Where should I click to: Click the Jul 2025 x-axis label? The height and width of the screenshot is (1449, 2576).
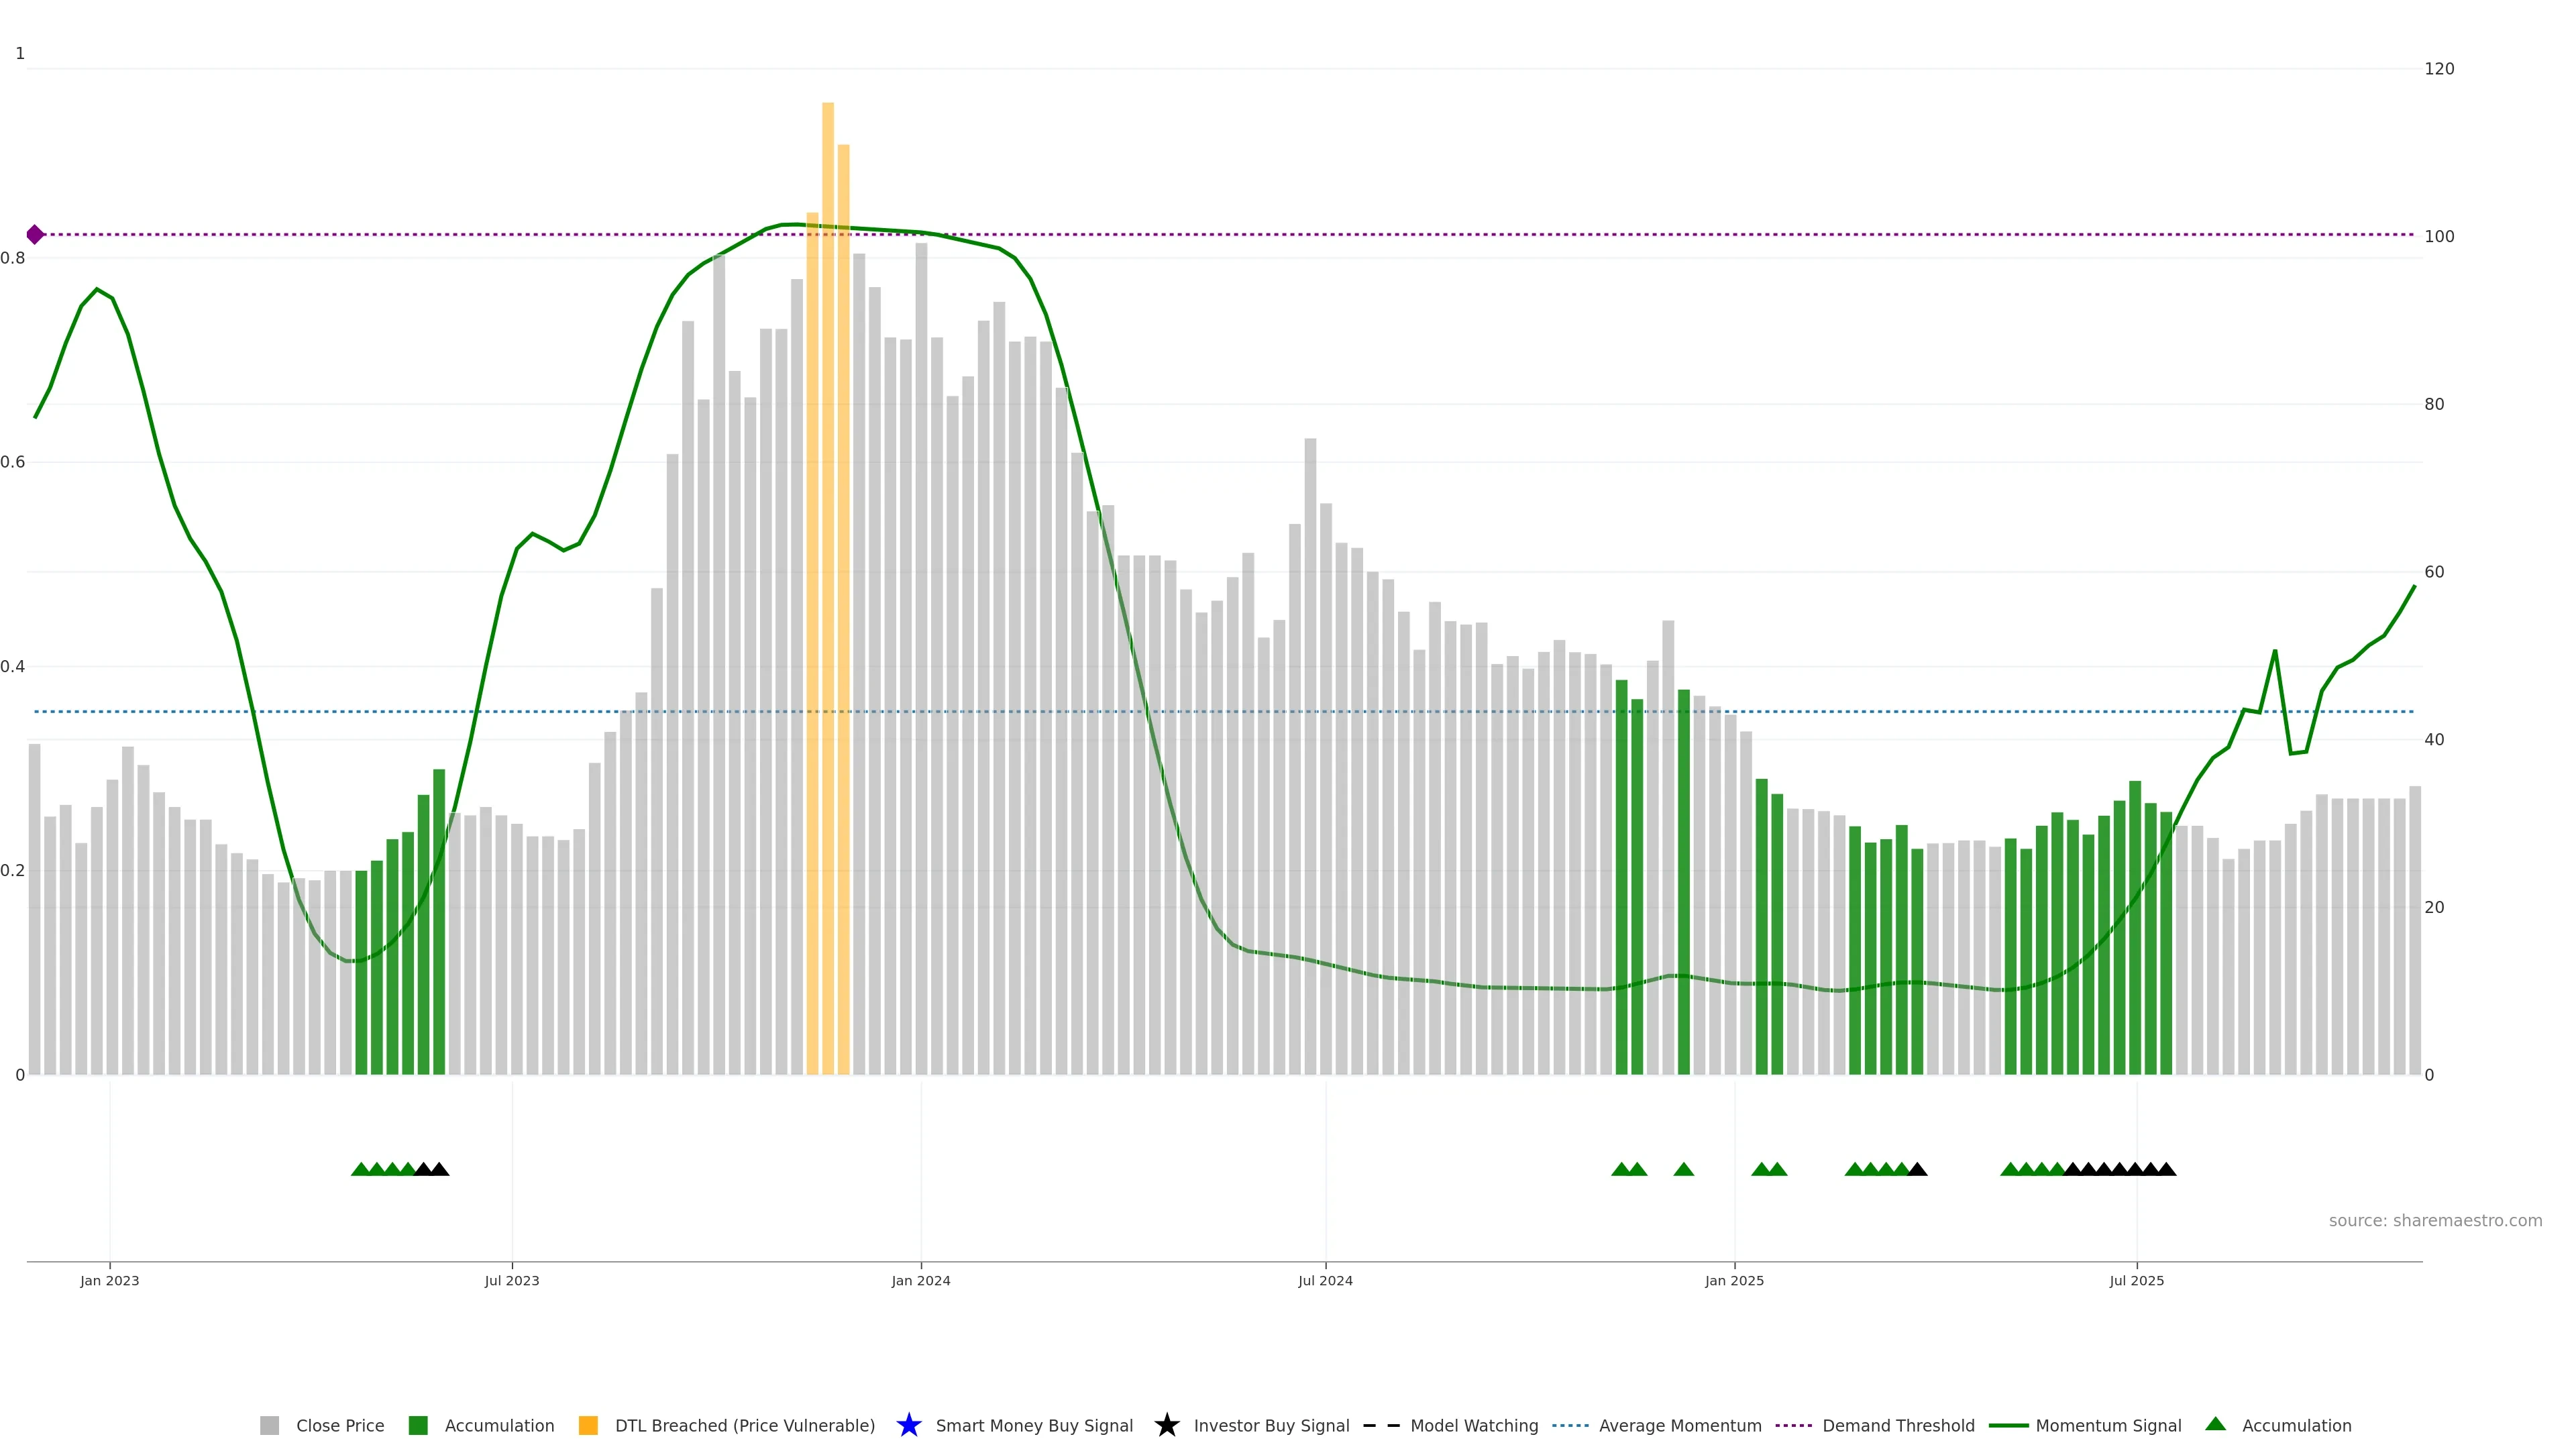click(2136, 1280)
